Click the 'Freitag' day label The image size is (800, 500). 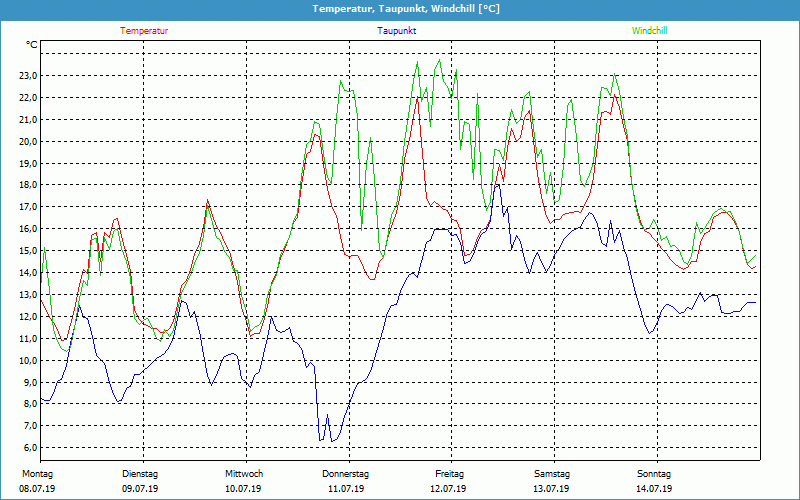pos(449,474)
